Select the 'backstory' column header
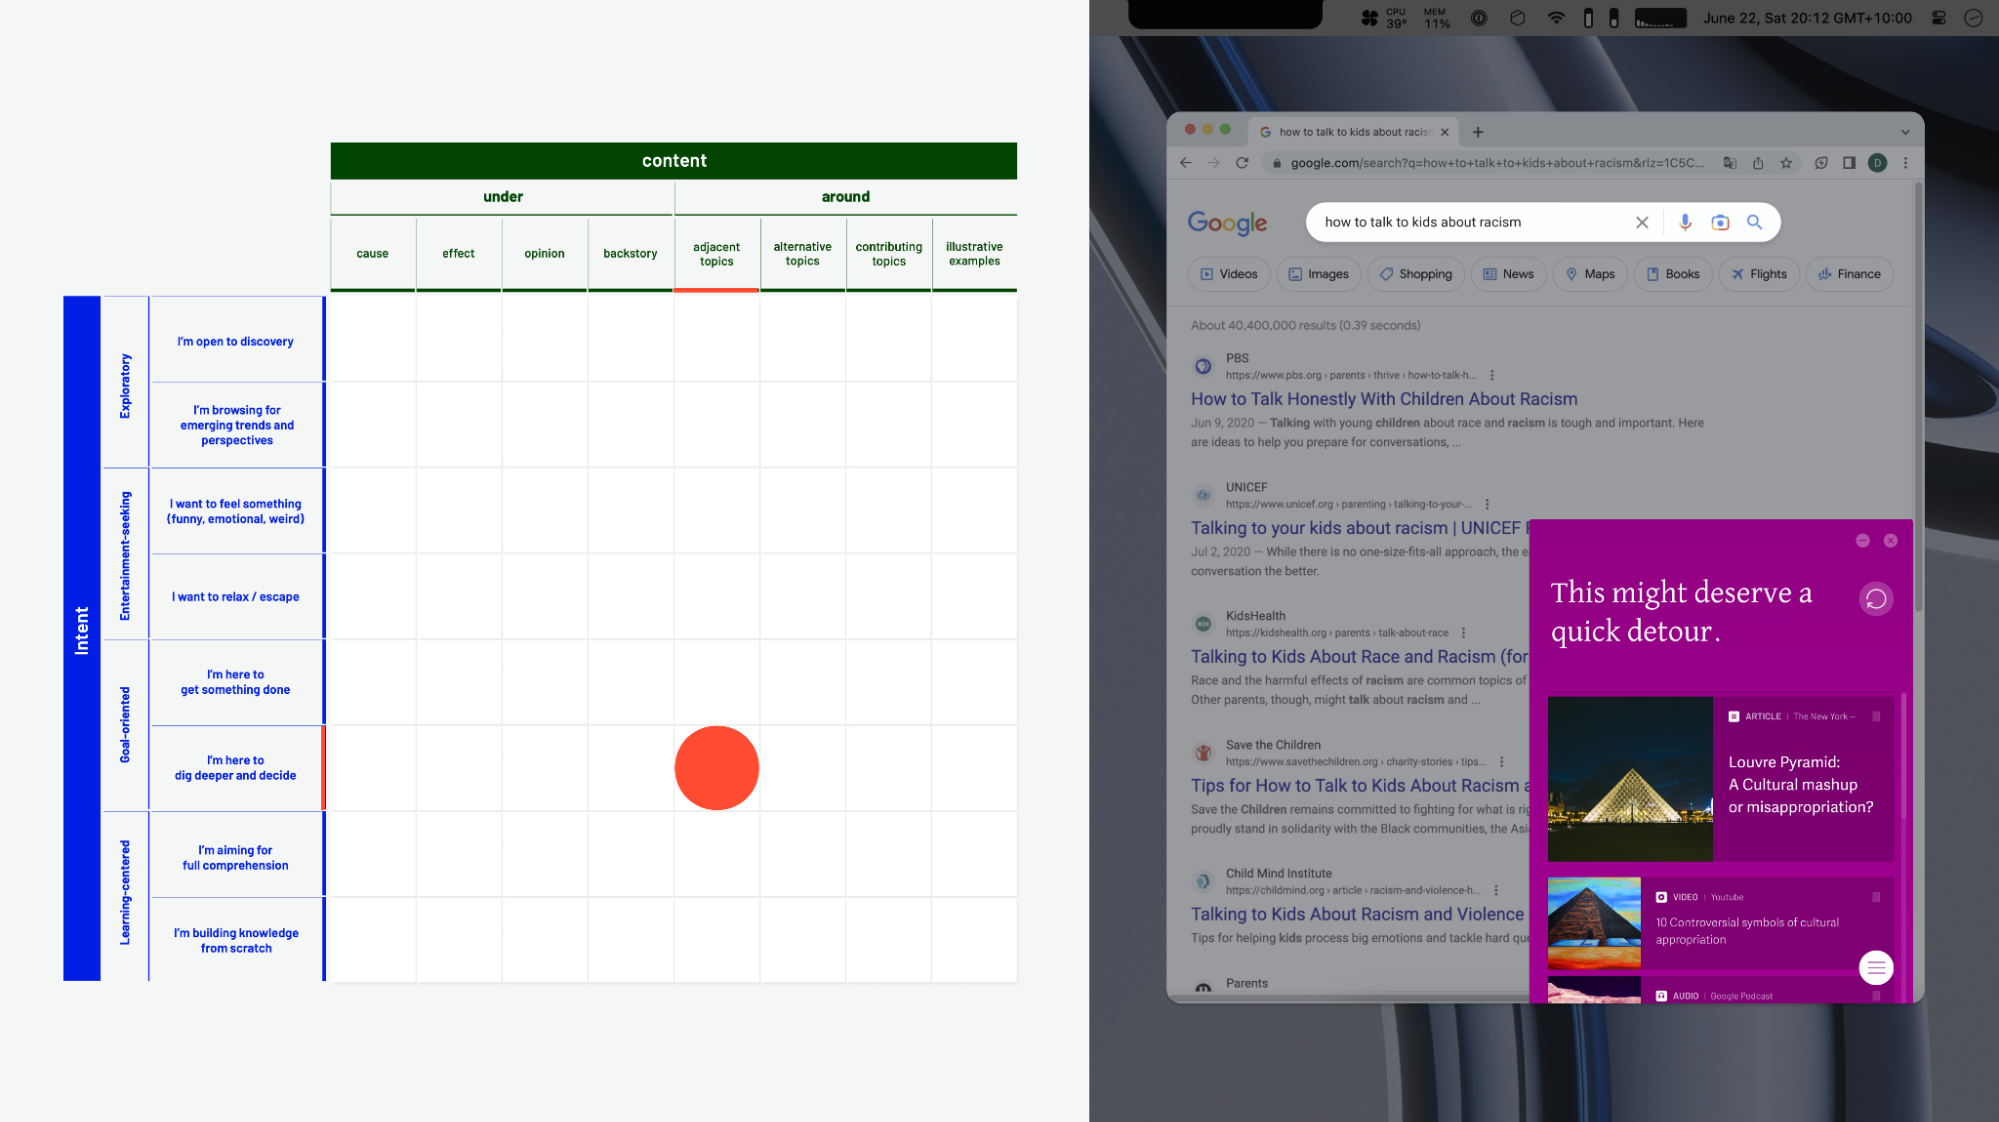This screenshot has width=1999, height=1122. click(630, 254)
